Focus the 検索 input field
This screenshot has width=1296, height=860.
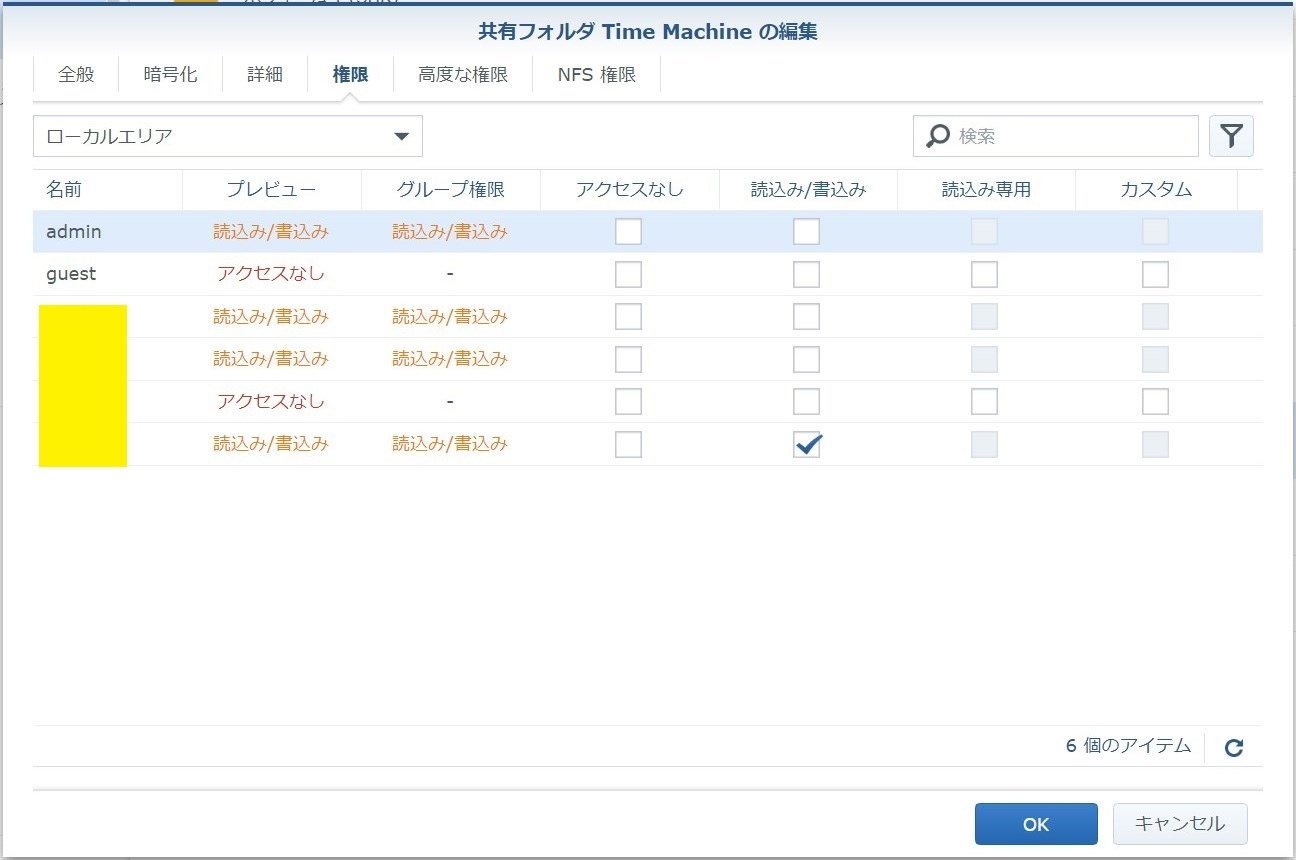tap(1070, 136)
